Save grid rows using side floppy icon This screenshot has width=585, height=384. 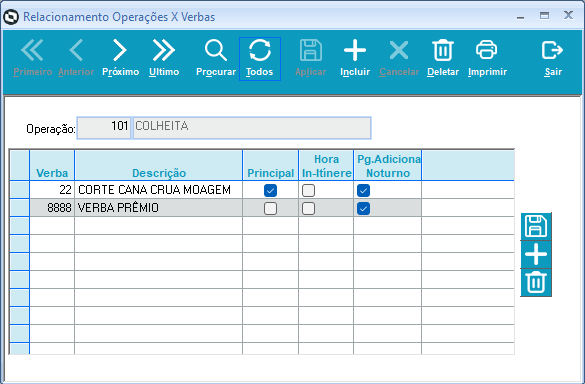point(536,226)
